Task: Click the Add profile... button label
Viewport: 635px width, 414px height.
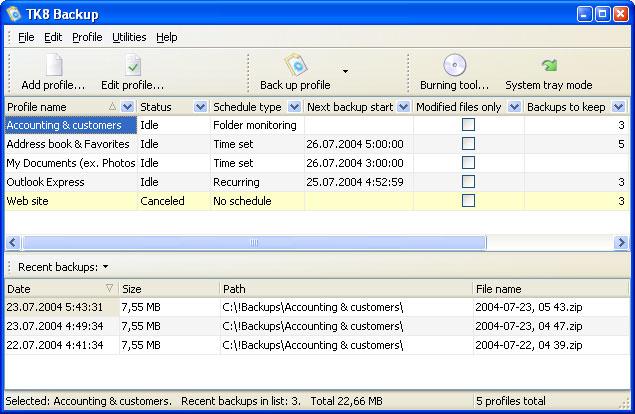Action: [53, 85]
